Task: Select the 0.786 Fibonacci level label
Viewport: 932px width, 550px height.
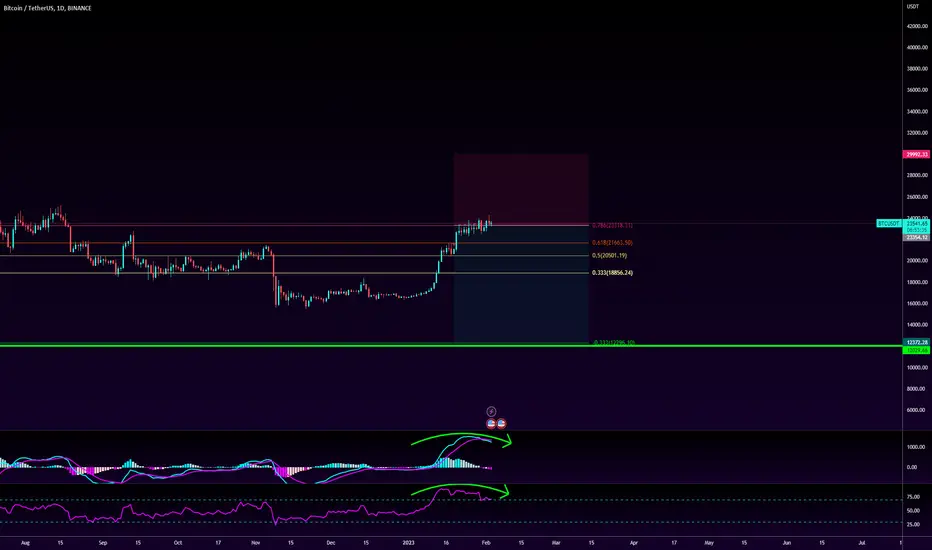Action: click(x=612, y=225)
